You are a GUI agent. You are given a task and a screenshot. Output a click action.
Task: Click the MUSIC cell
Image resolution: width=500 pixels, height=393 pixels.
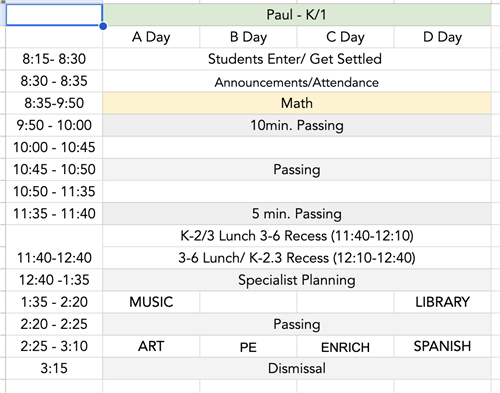151,302
